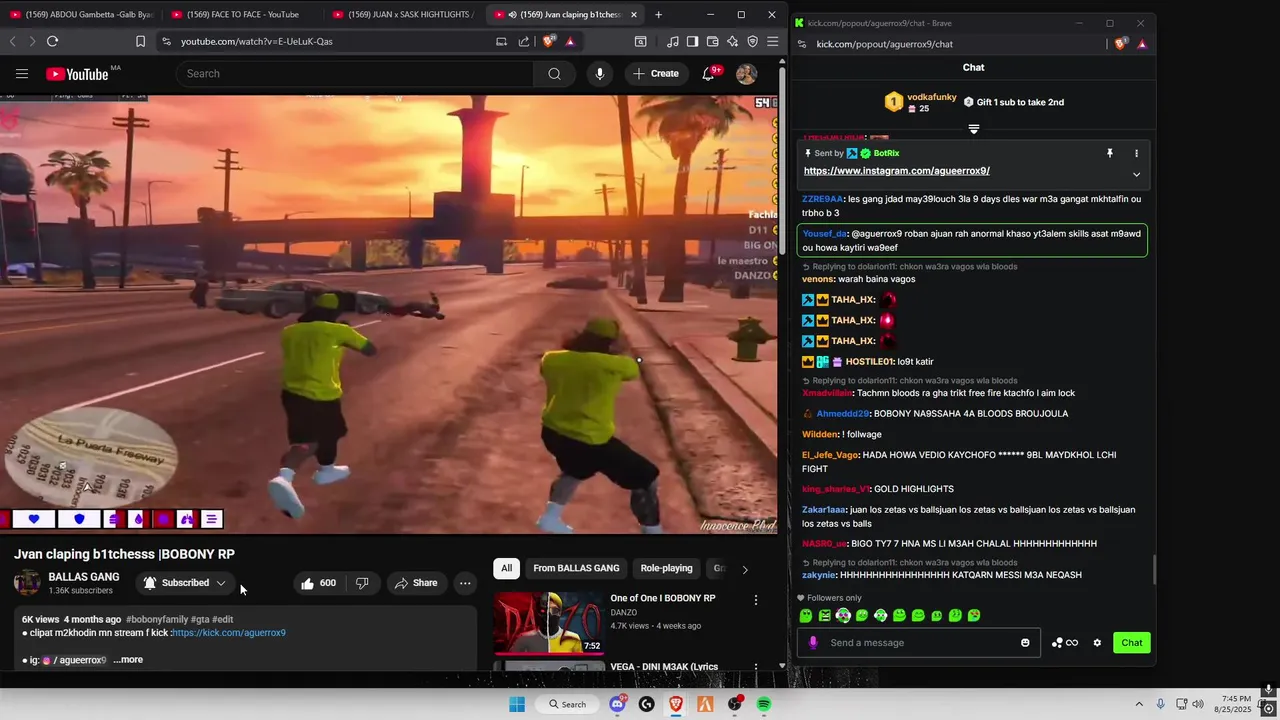
Task: Expand description with ...more
Action: pyautogui.click(x=128, y=660)
